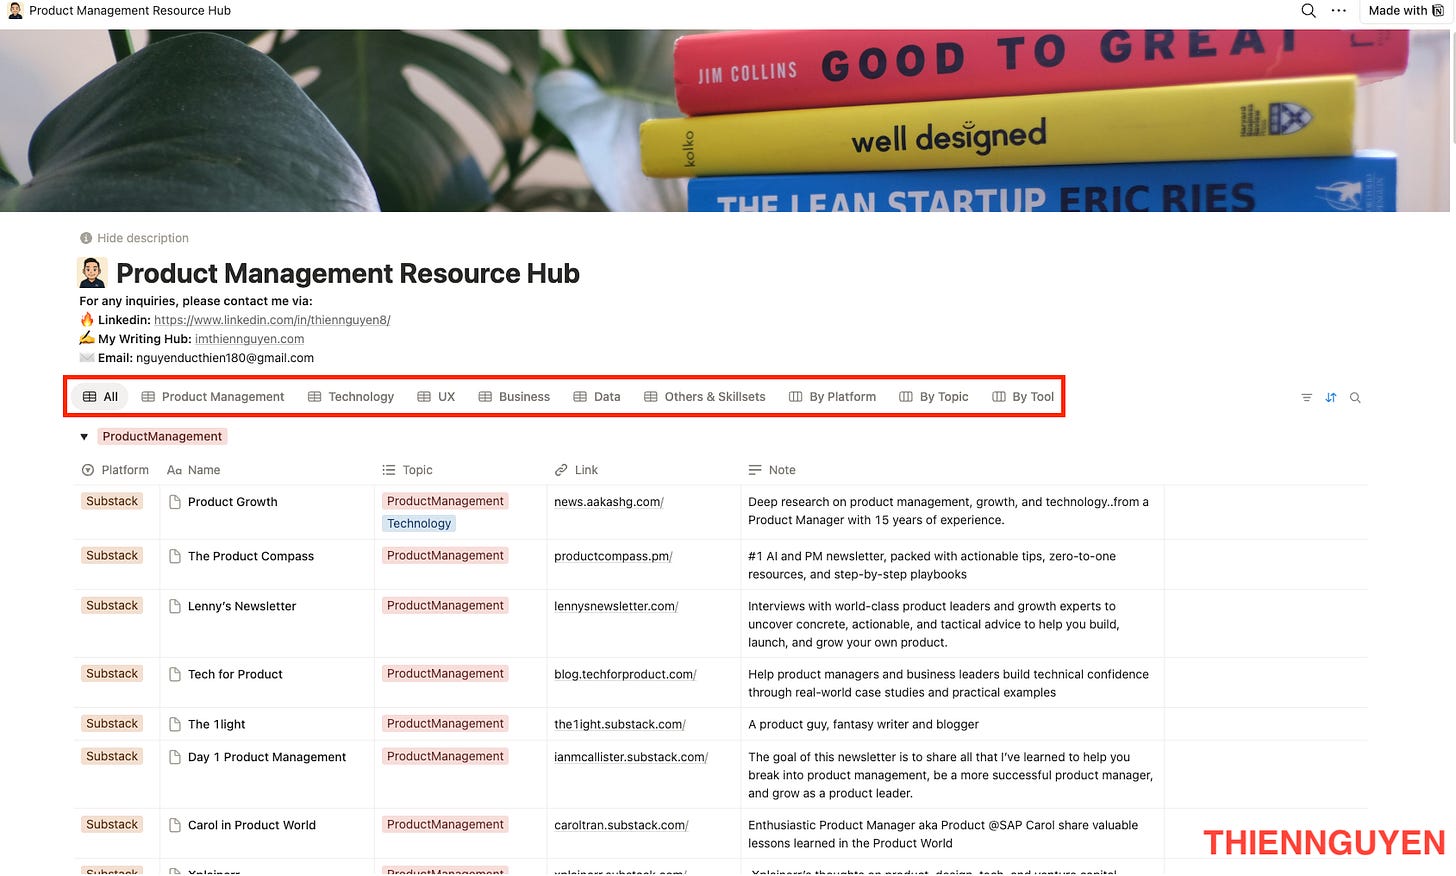1456x876 pixels.
Task: Open the imthiennguyen.com writing hub link
Action: click(249, 339)
